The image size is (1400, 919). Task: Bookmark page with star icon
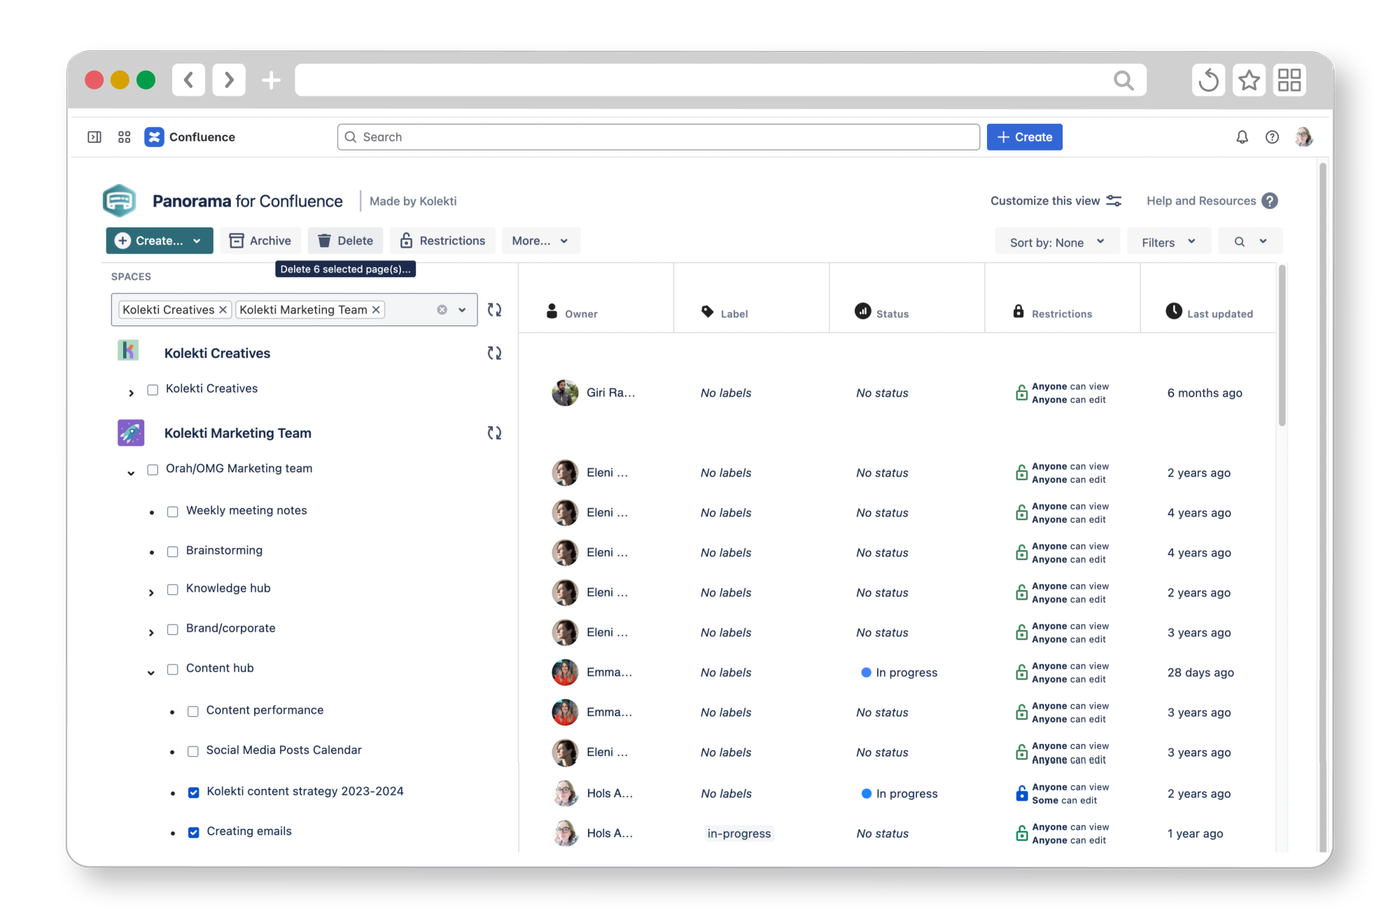click(x=1249, y=80)
